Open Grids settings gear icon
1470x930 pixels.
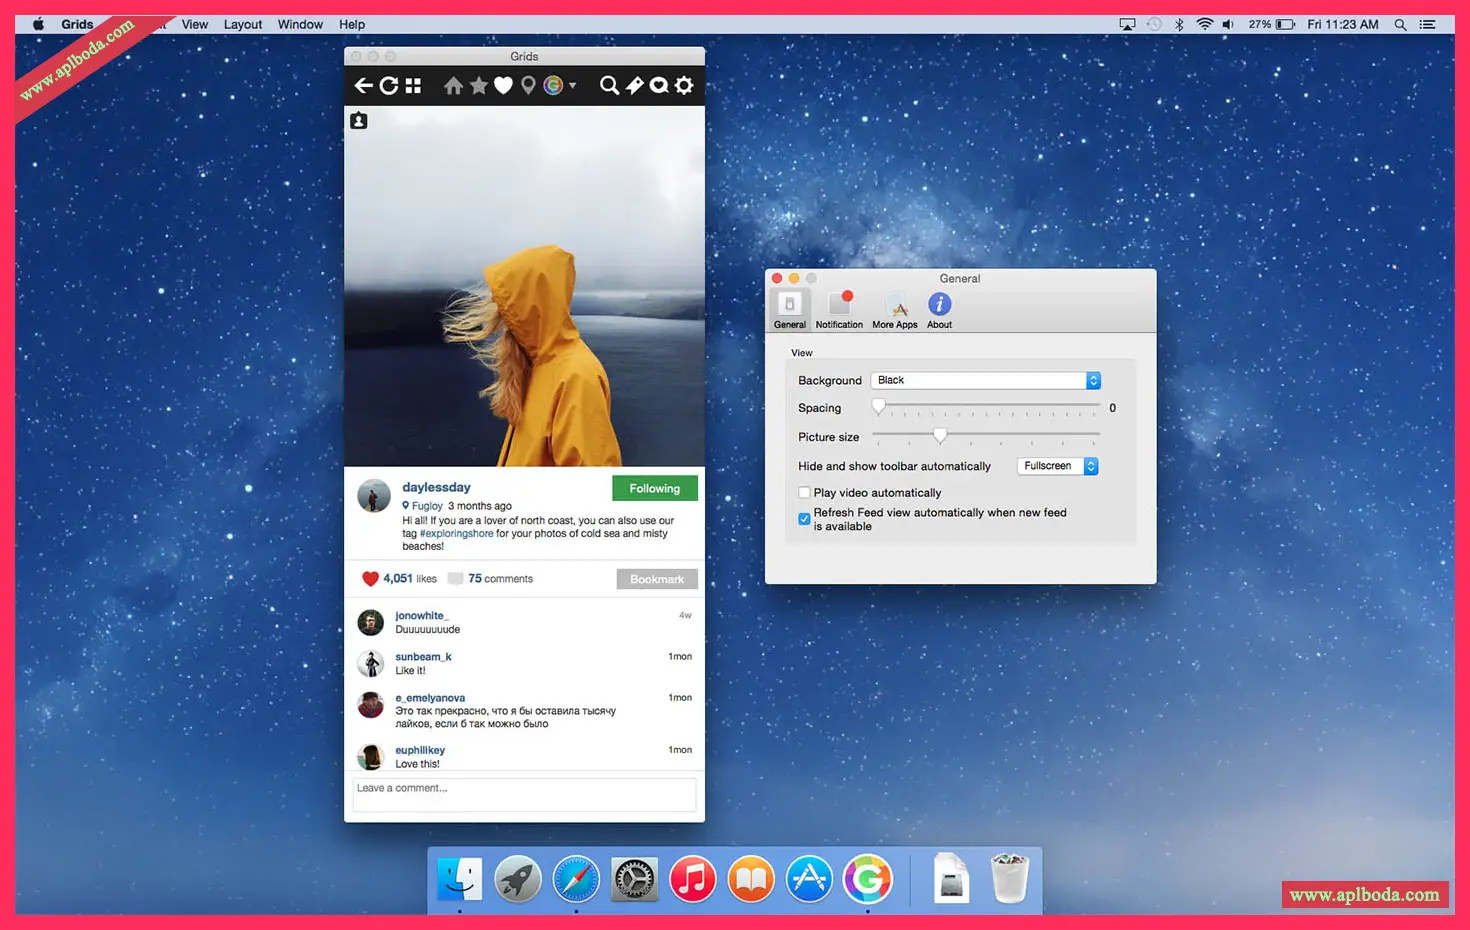coord(684,86)
